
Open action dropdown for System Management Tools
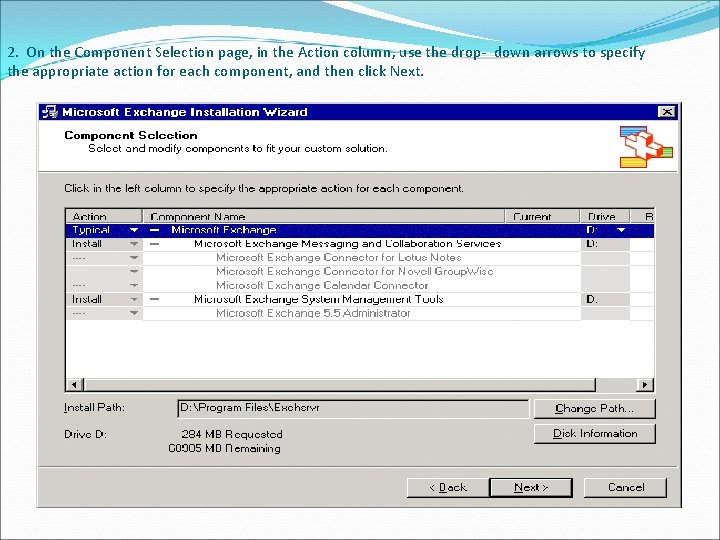point(134,299)
